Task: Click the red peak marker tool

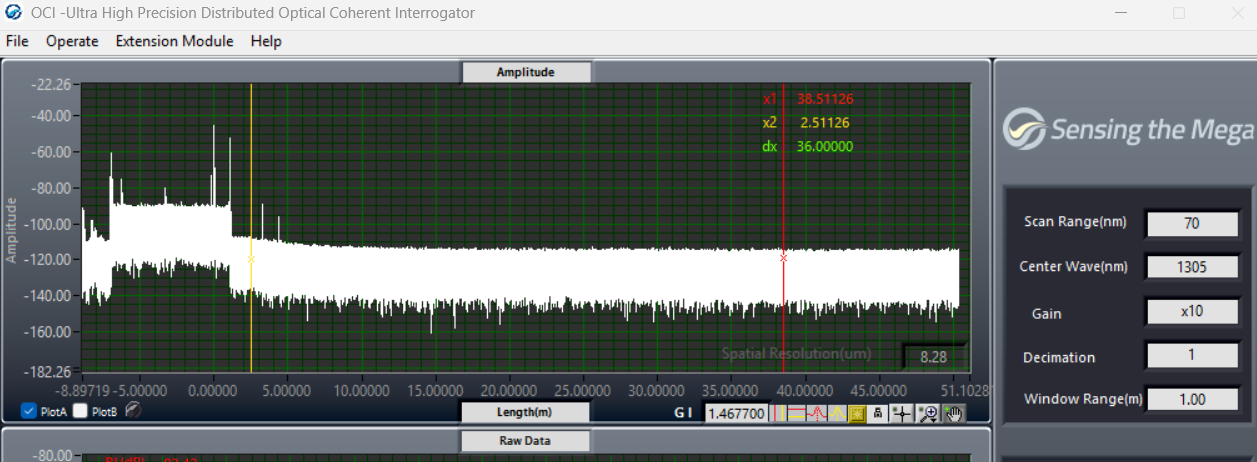Action: point(818,413)
